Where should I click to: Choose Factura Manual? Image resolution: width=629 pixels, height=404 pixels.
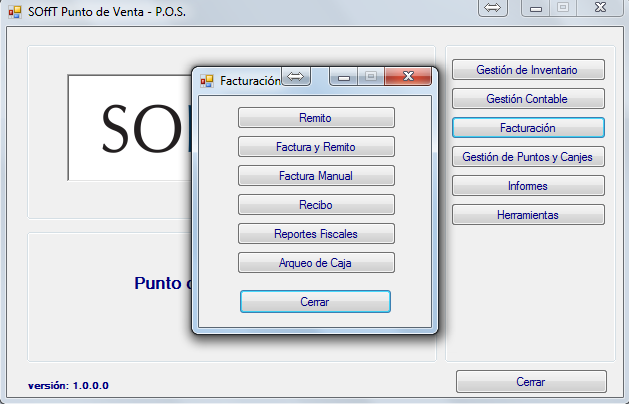tap(316, 176)
